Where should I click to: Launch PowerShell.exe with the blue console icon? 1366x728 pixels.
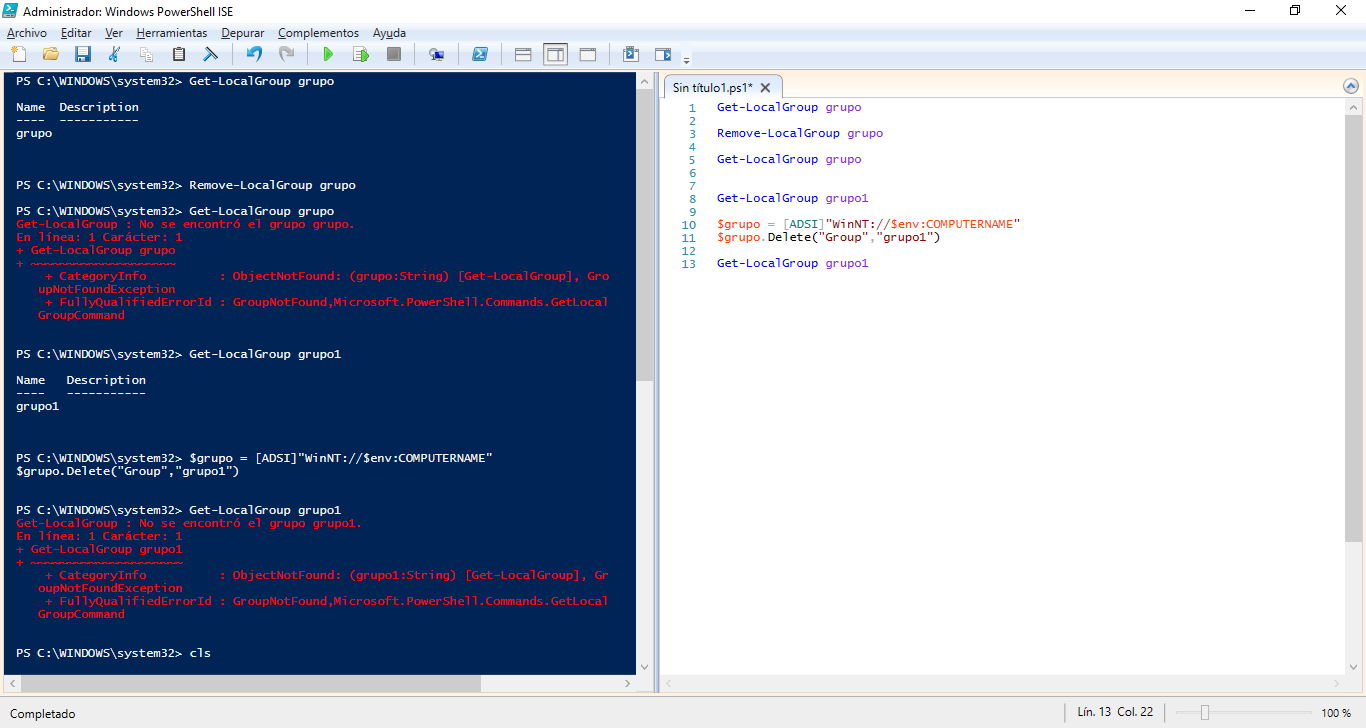(x=480, y=54)
